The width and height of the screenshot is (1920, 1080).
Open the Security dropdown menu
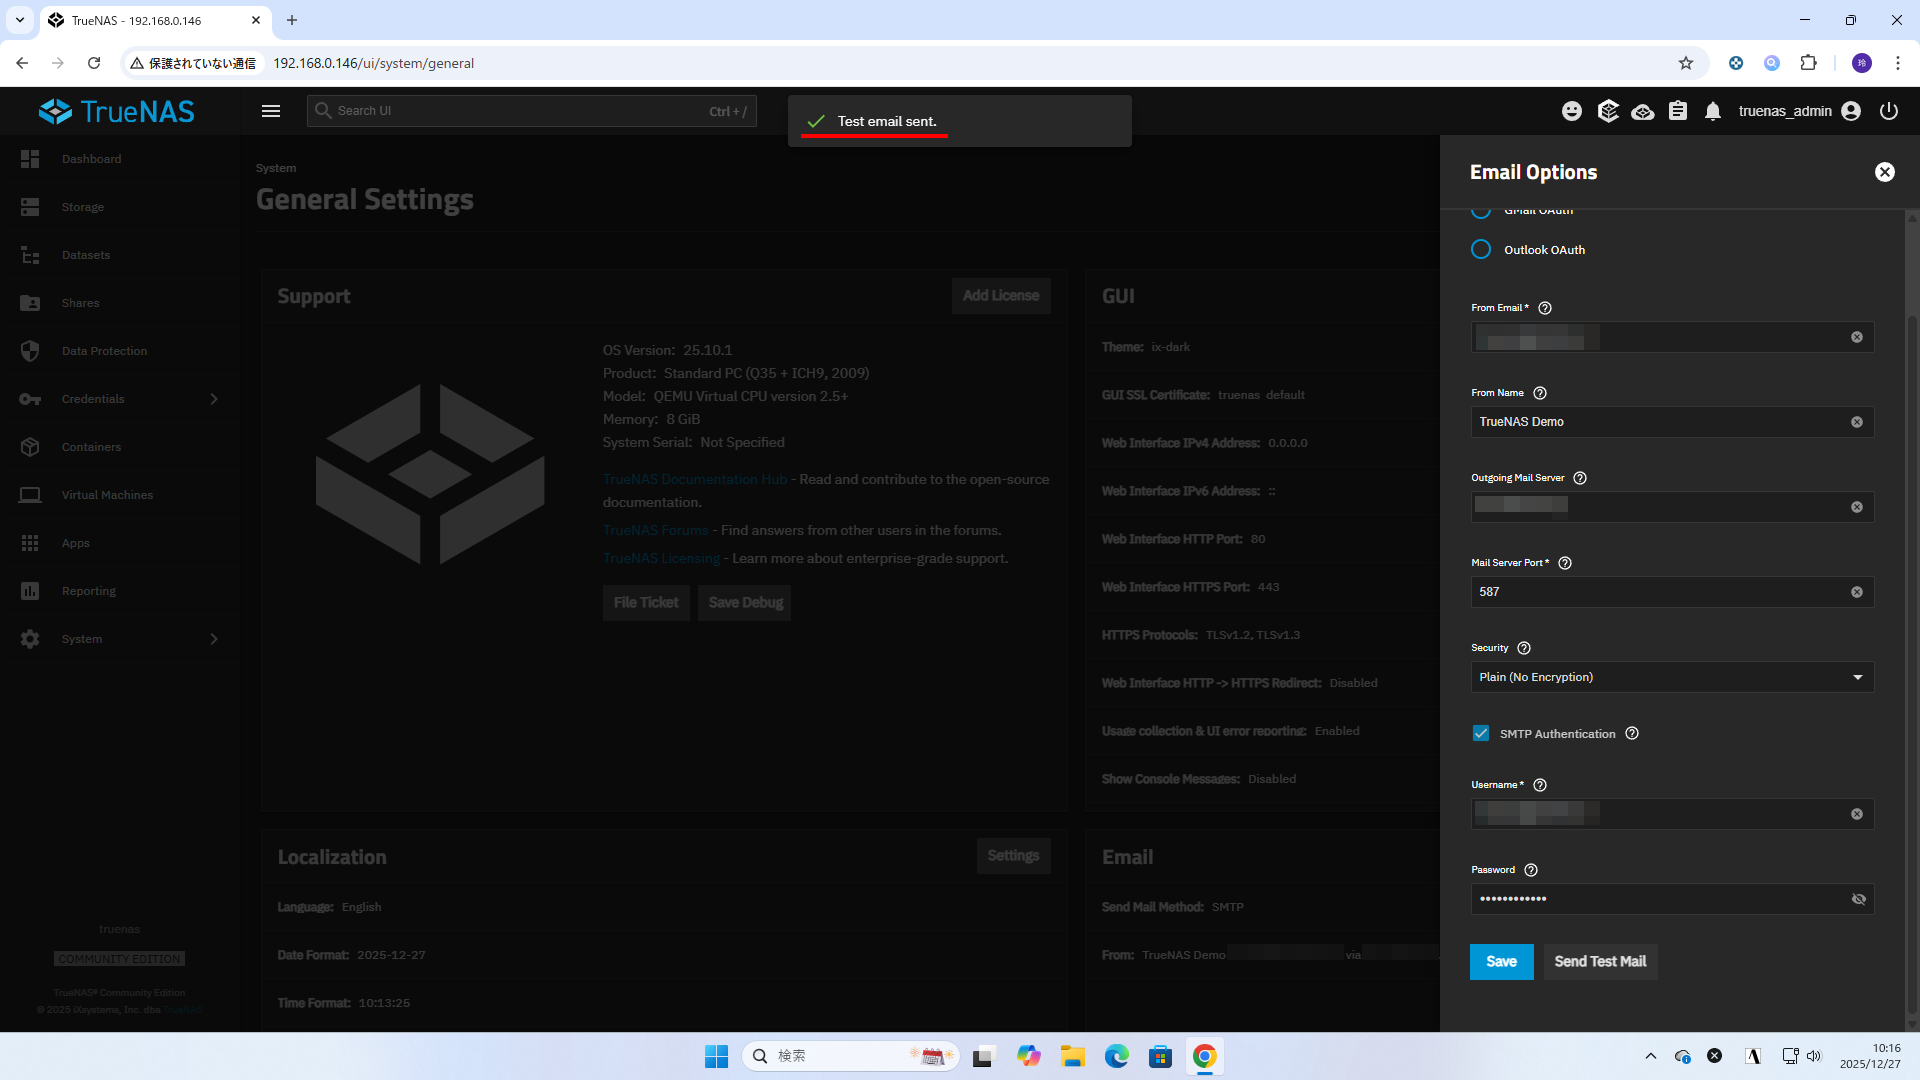tap(1671, 677)
